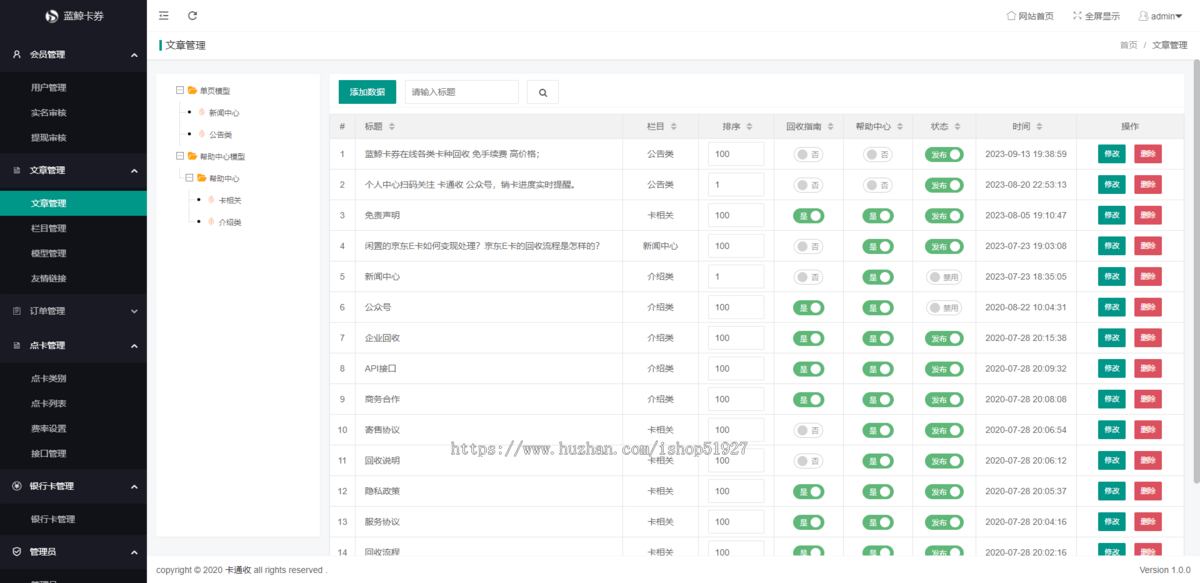This screenshot has height=583, width=1200.
Task: Collapse the 帮助中心模型 tree node
Action: [180, 156]
